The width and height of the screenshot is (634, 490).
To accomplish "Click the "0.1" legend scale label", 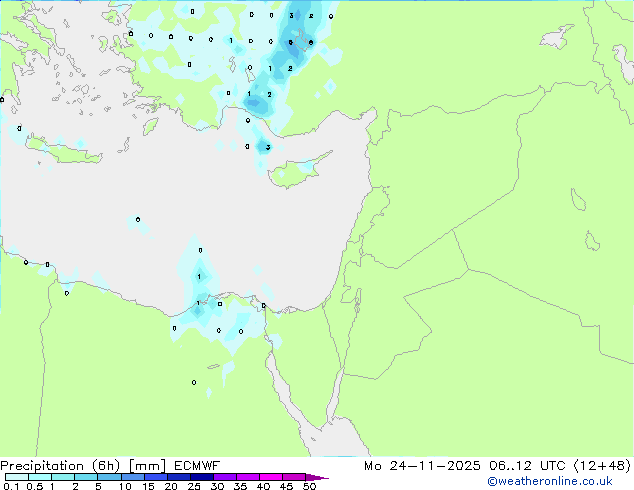I will 11,486.
